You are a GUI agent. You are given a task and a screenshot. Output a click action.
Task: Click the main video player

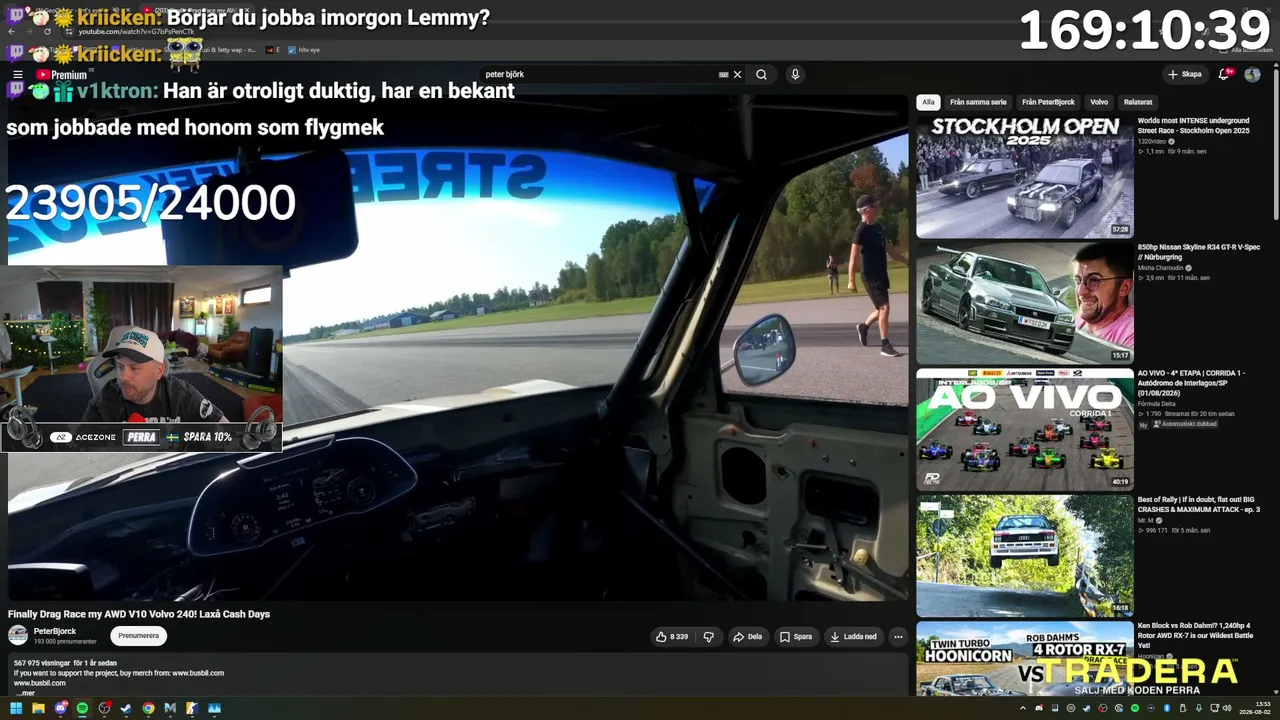458,348
